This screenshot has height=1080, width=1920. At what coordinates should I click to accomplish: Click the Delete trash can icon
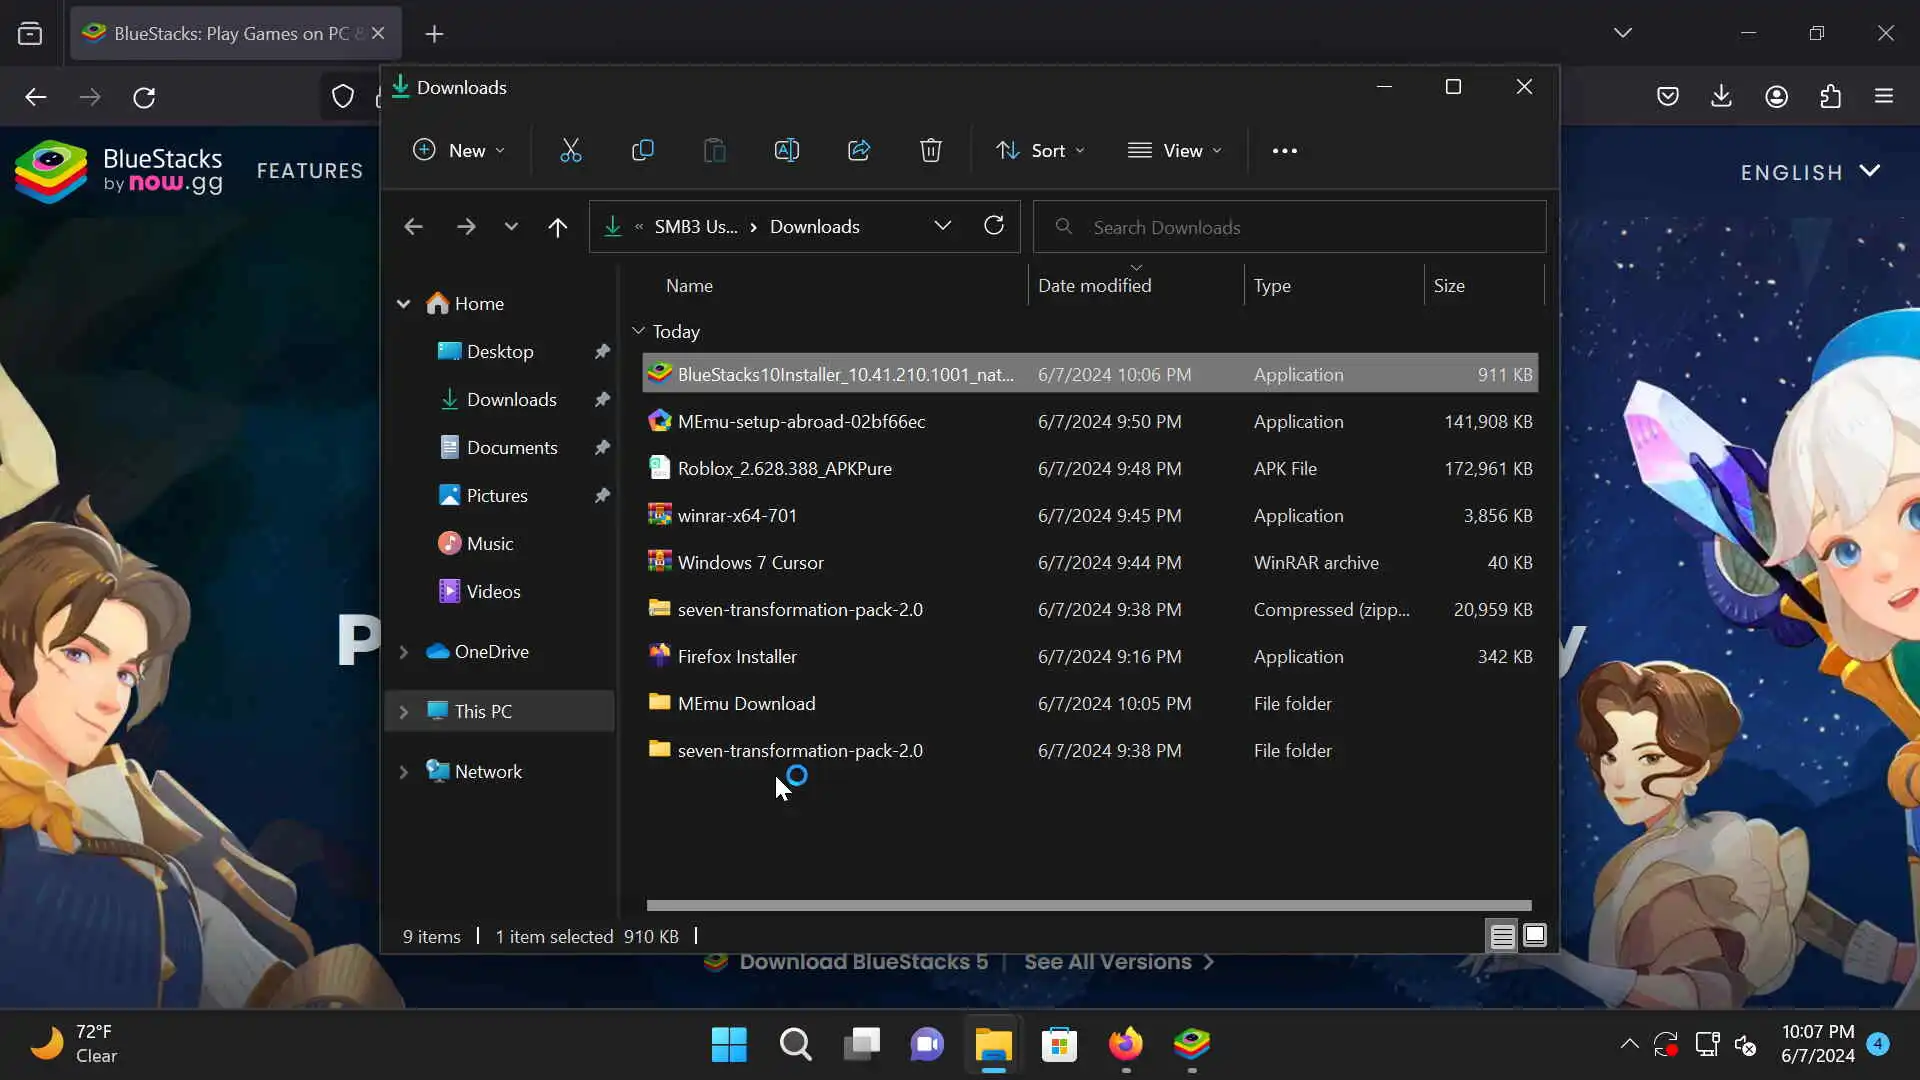(930, 150)
